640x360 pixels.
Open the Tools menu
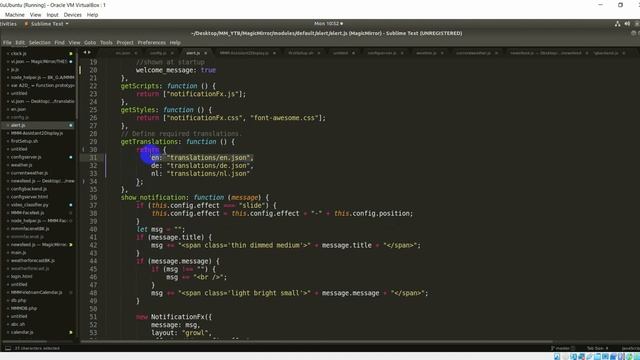tap(106, 42)
